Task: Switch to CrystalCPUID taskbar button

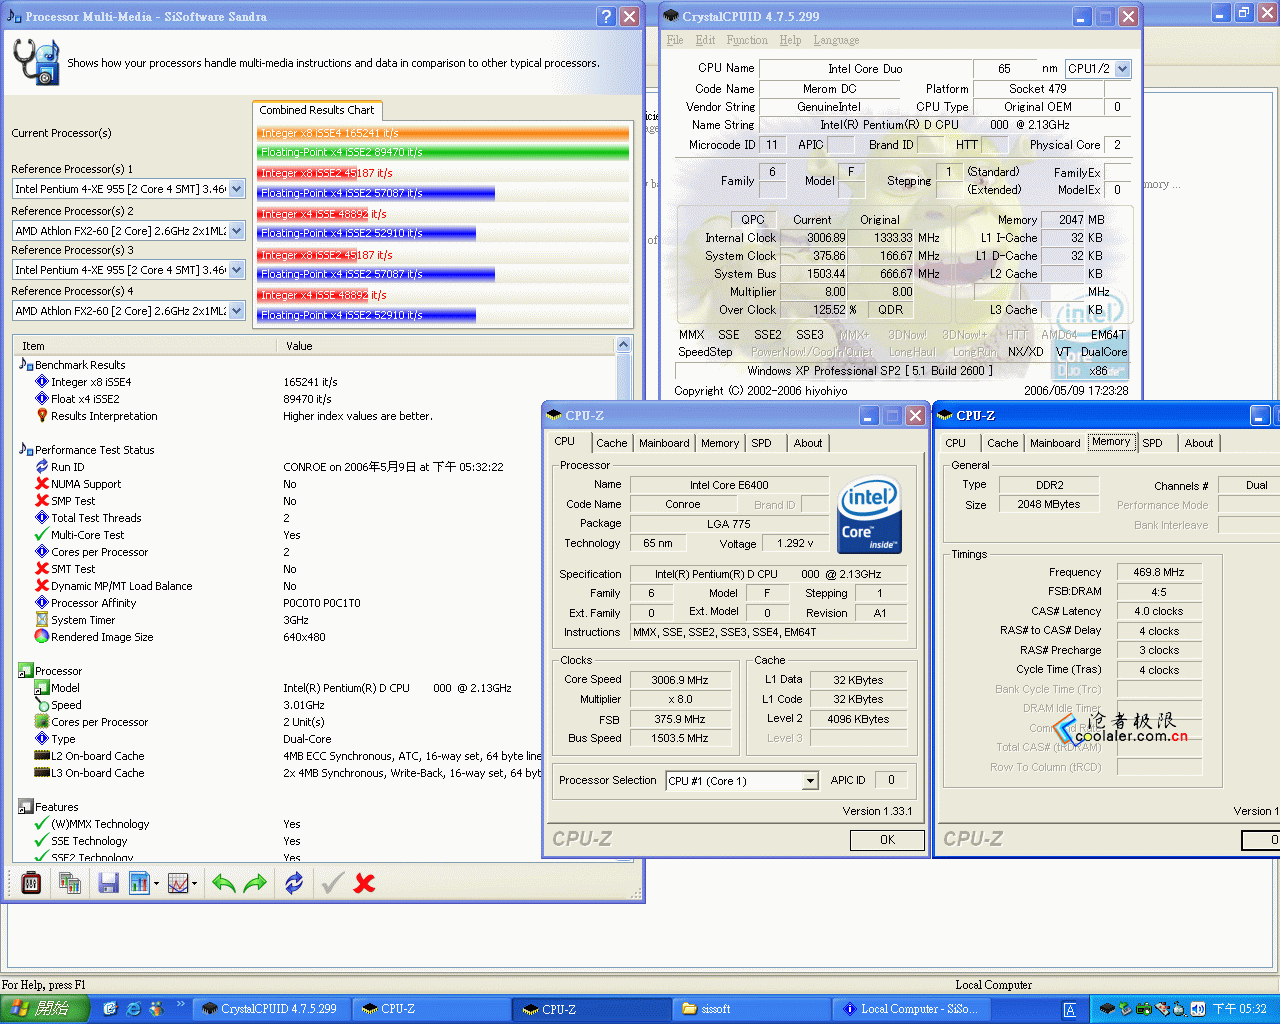Action: pos(273,1009)
